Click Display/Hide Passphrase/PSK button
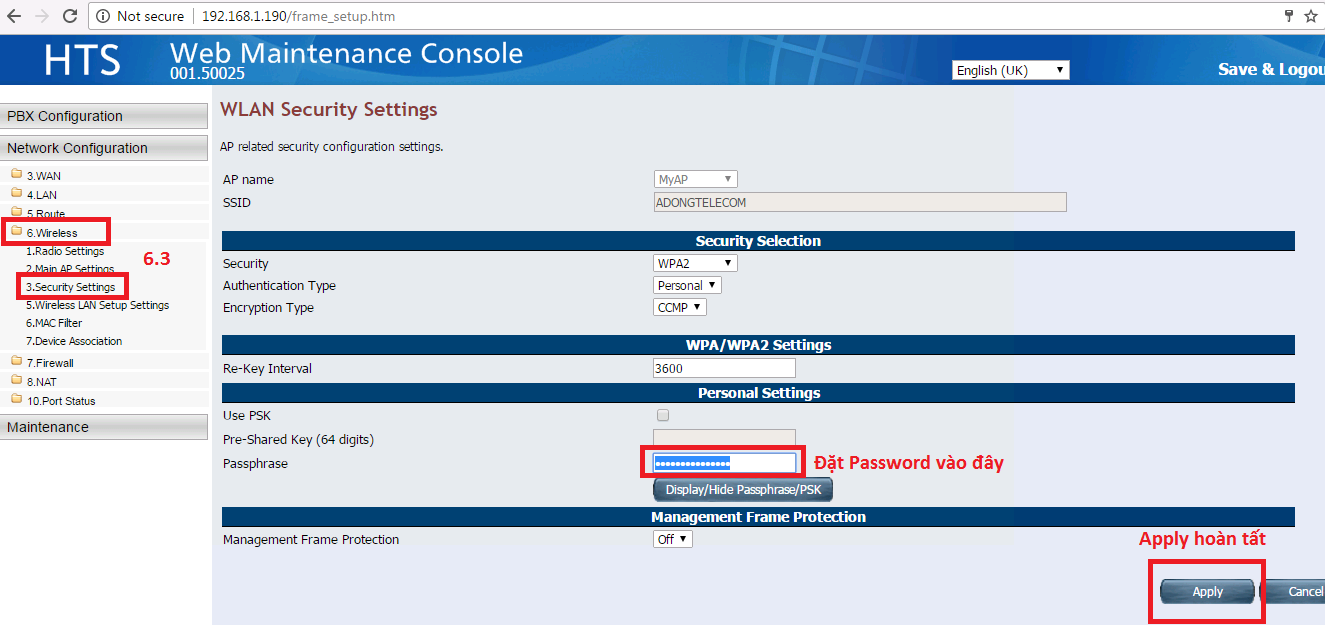The width and height of the screenshot is (1325, 625). point(742,490)
